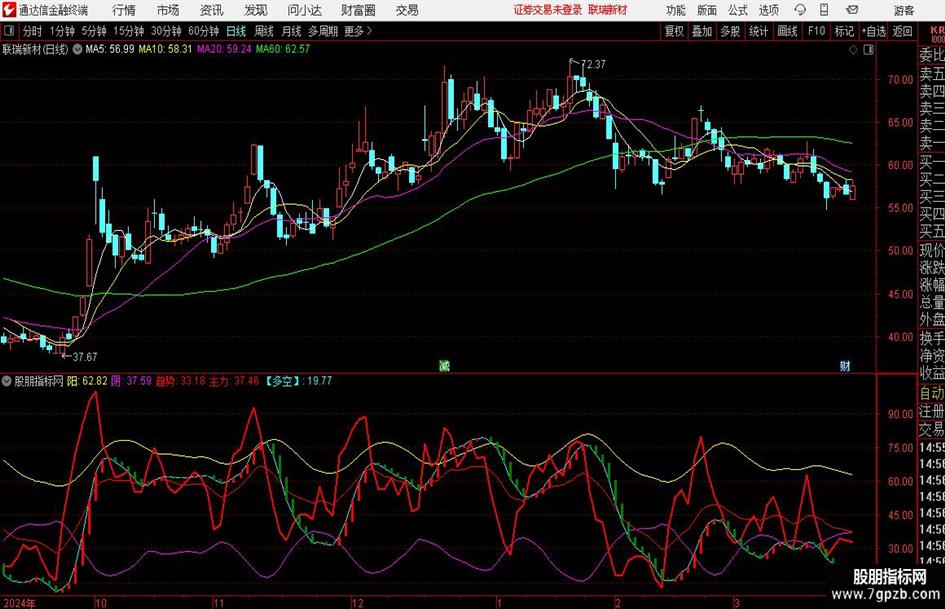Click the 游客 guest account label
The image size is (945, 609).
pyautogui.click(x=903, y=10)
